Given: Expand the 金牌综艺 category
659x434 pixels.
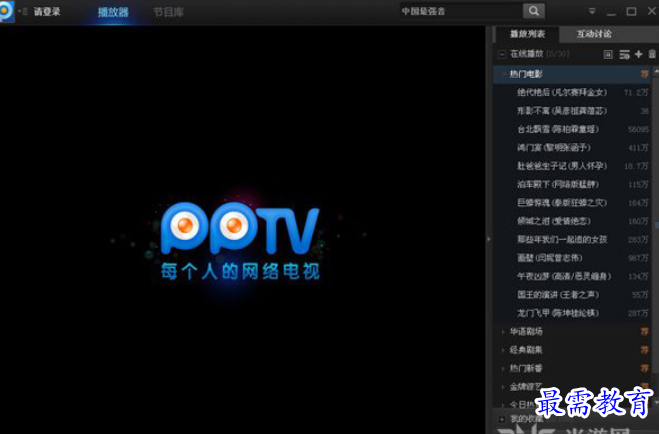Looking at the screenshot, I should [x=503, y=387].
